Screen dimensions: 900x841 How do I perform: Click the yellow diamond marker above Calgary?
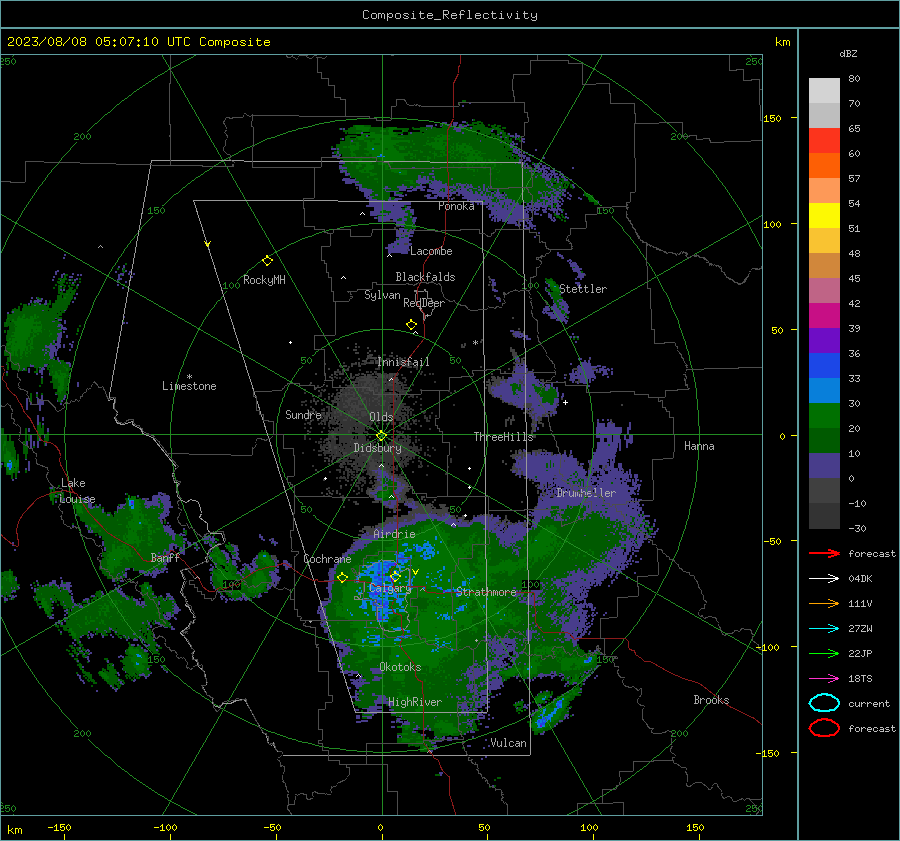point(395,576)
